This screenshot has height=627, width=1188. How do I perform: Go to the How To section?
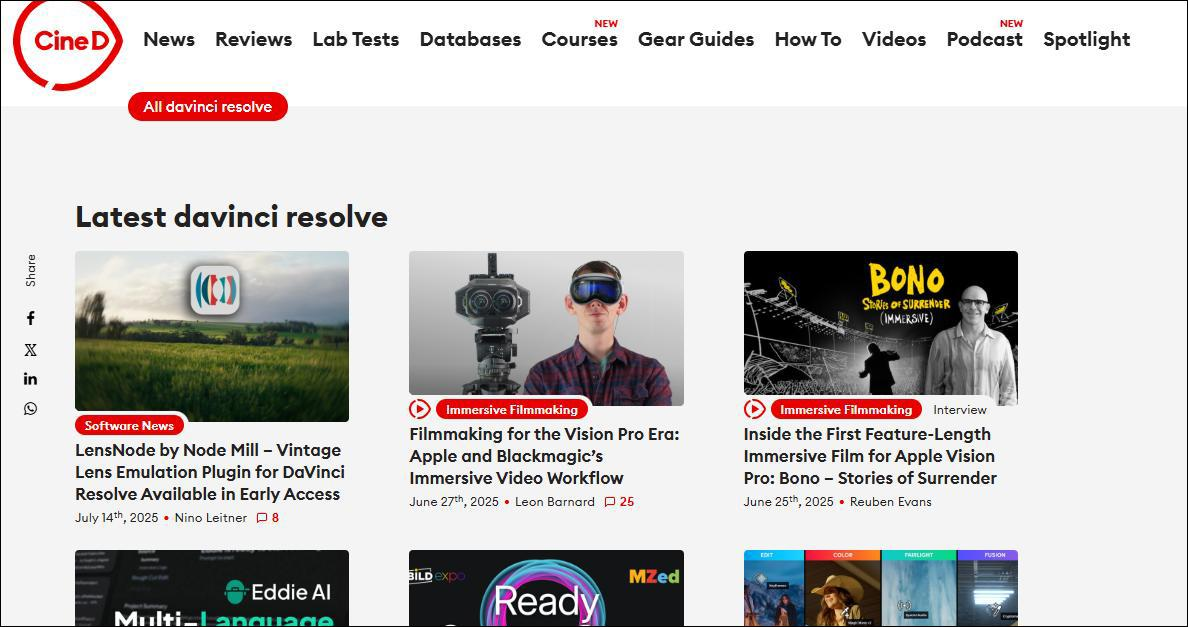click(x=808, y=39)
